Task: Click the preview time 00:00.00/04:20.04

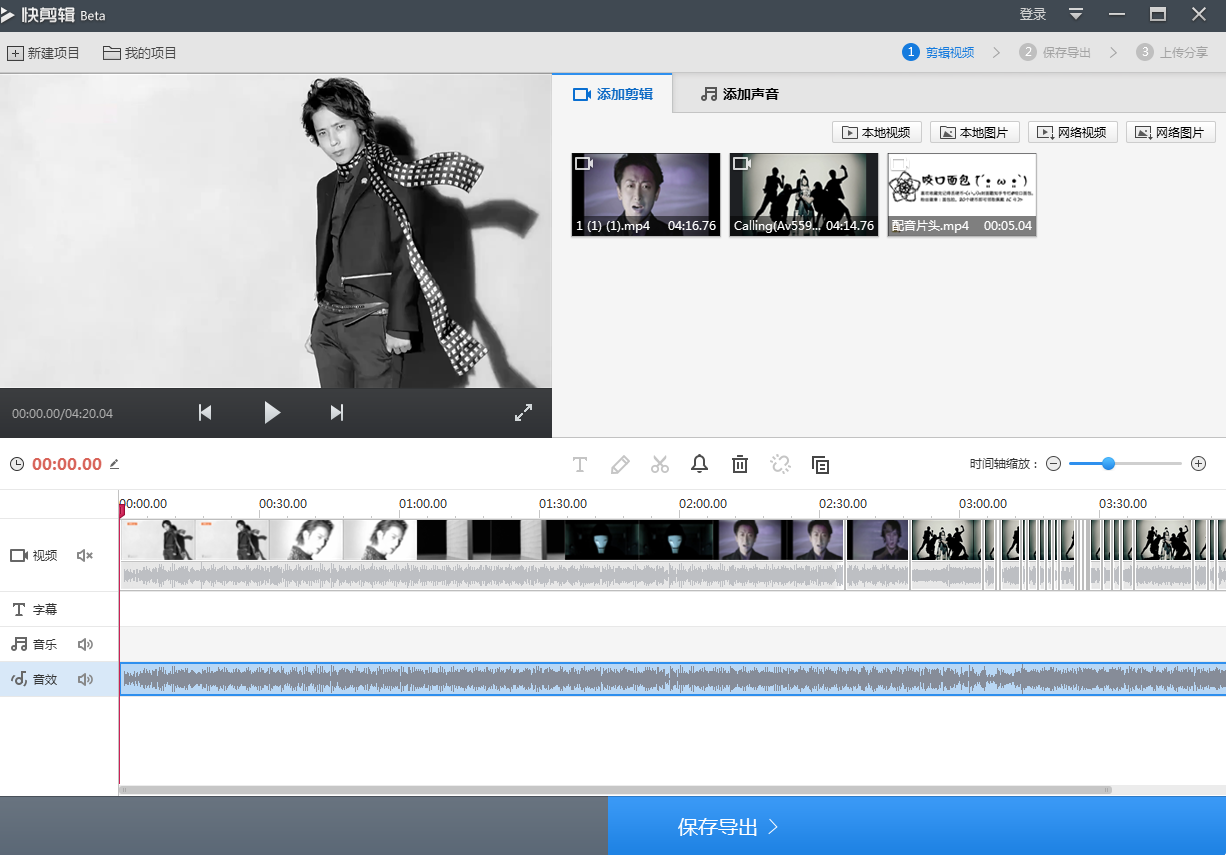Action: click(x=62, y=413)
